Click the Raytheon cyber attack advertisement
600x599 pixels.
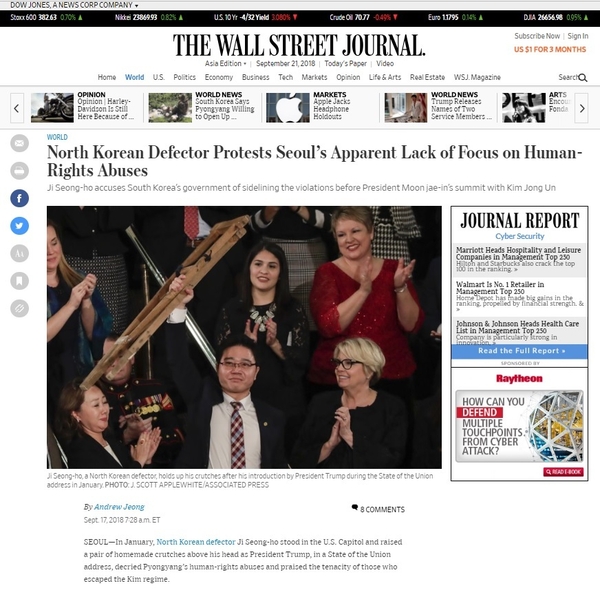(520, 426)
